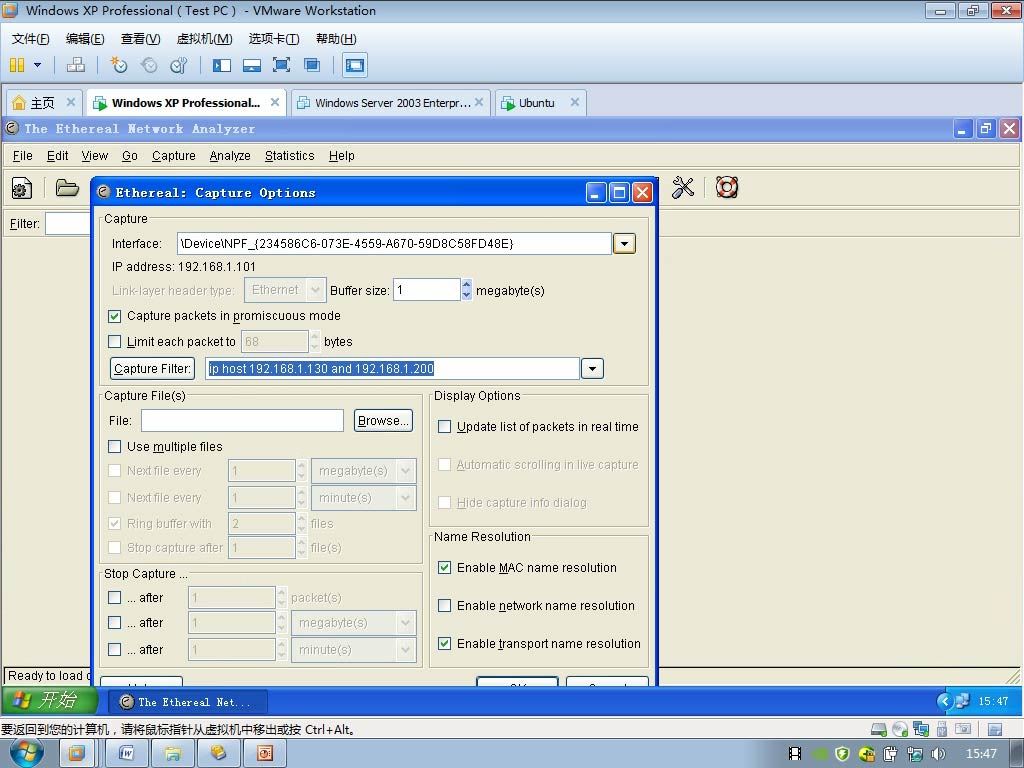Open Ethereal Capture menu
1024x768 pixels.
coord(174,155)
